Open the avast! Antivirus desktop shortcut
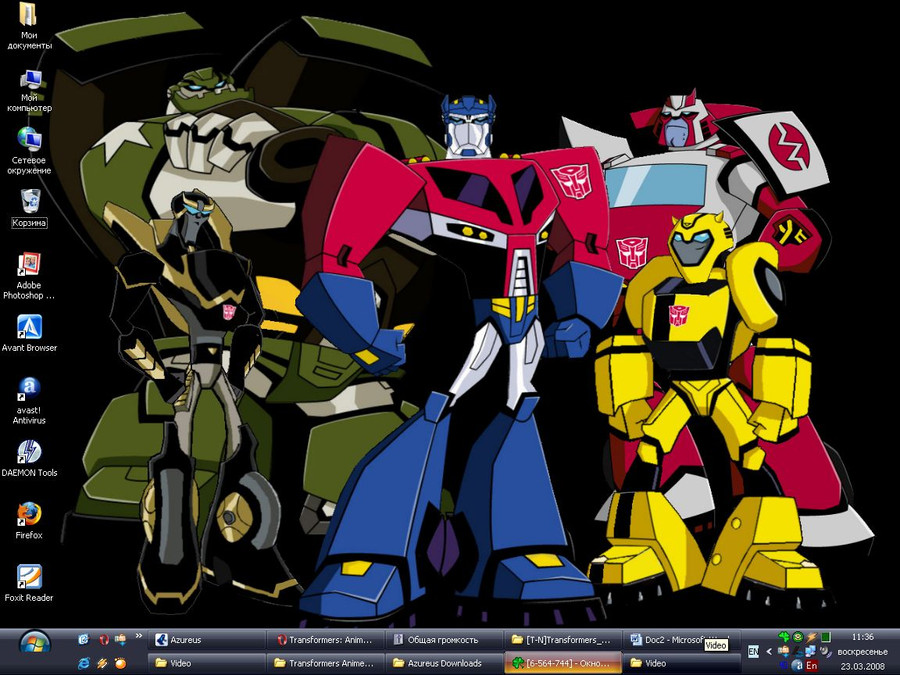The height and width of the screenshot is (675, 900). [29, 401]
